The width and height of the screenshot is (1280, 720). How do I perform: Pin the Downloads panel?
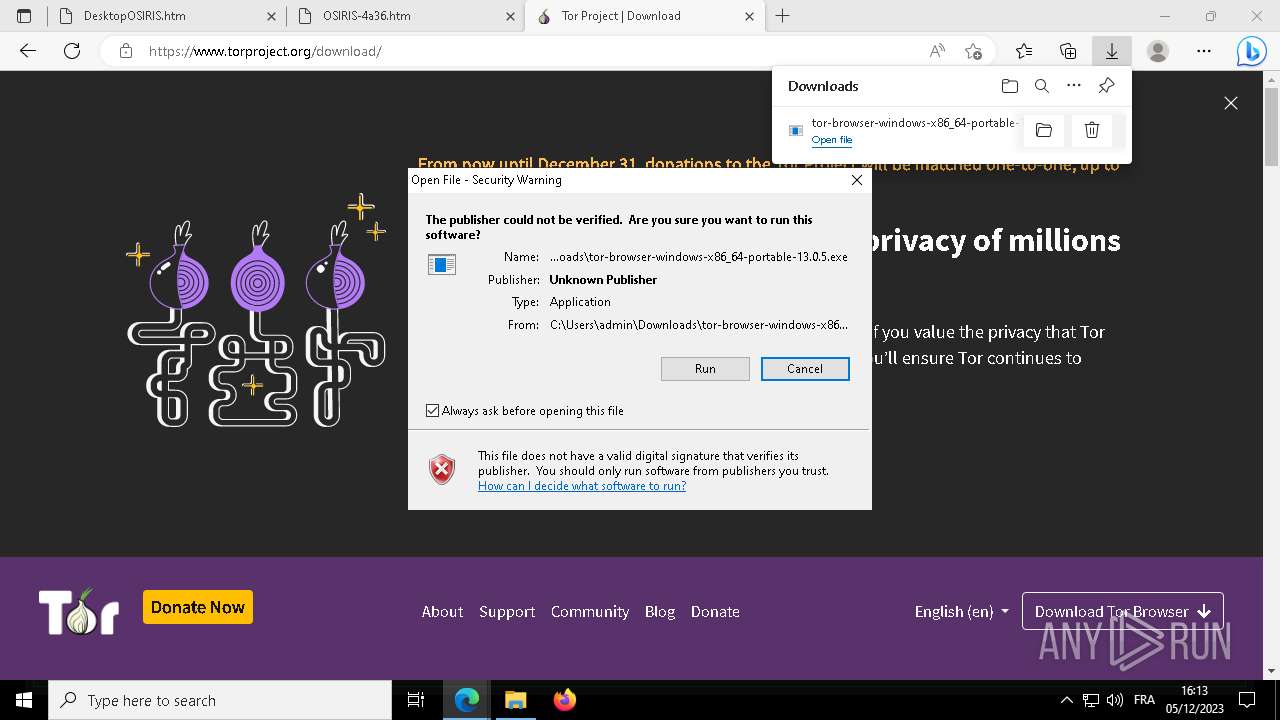[1106, 86]
